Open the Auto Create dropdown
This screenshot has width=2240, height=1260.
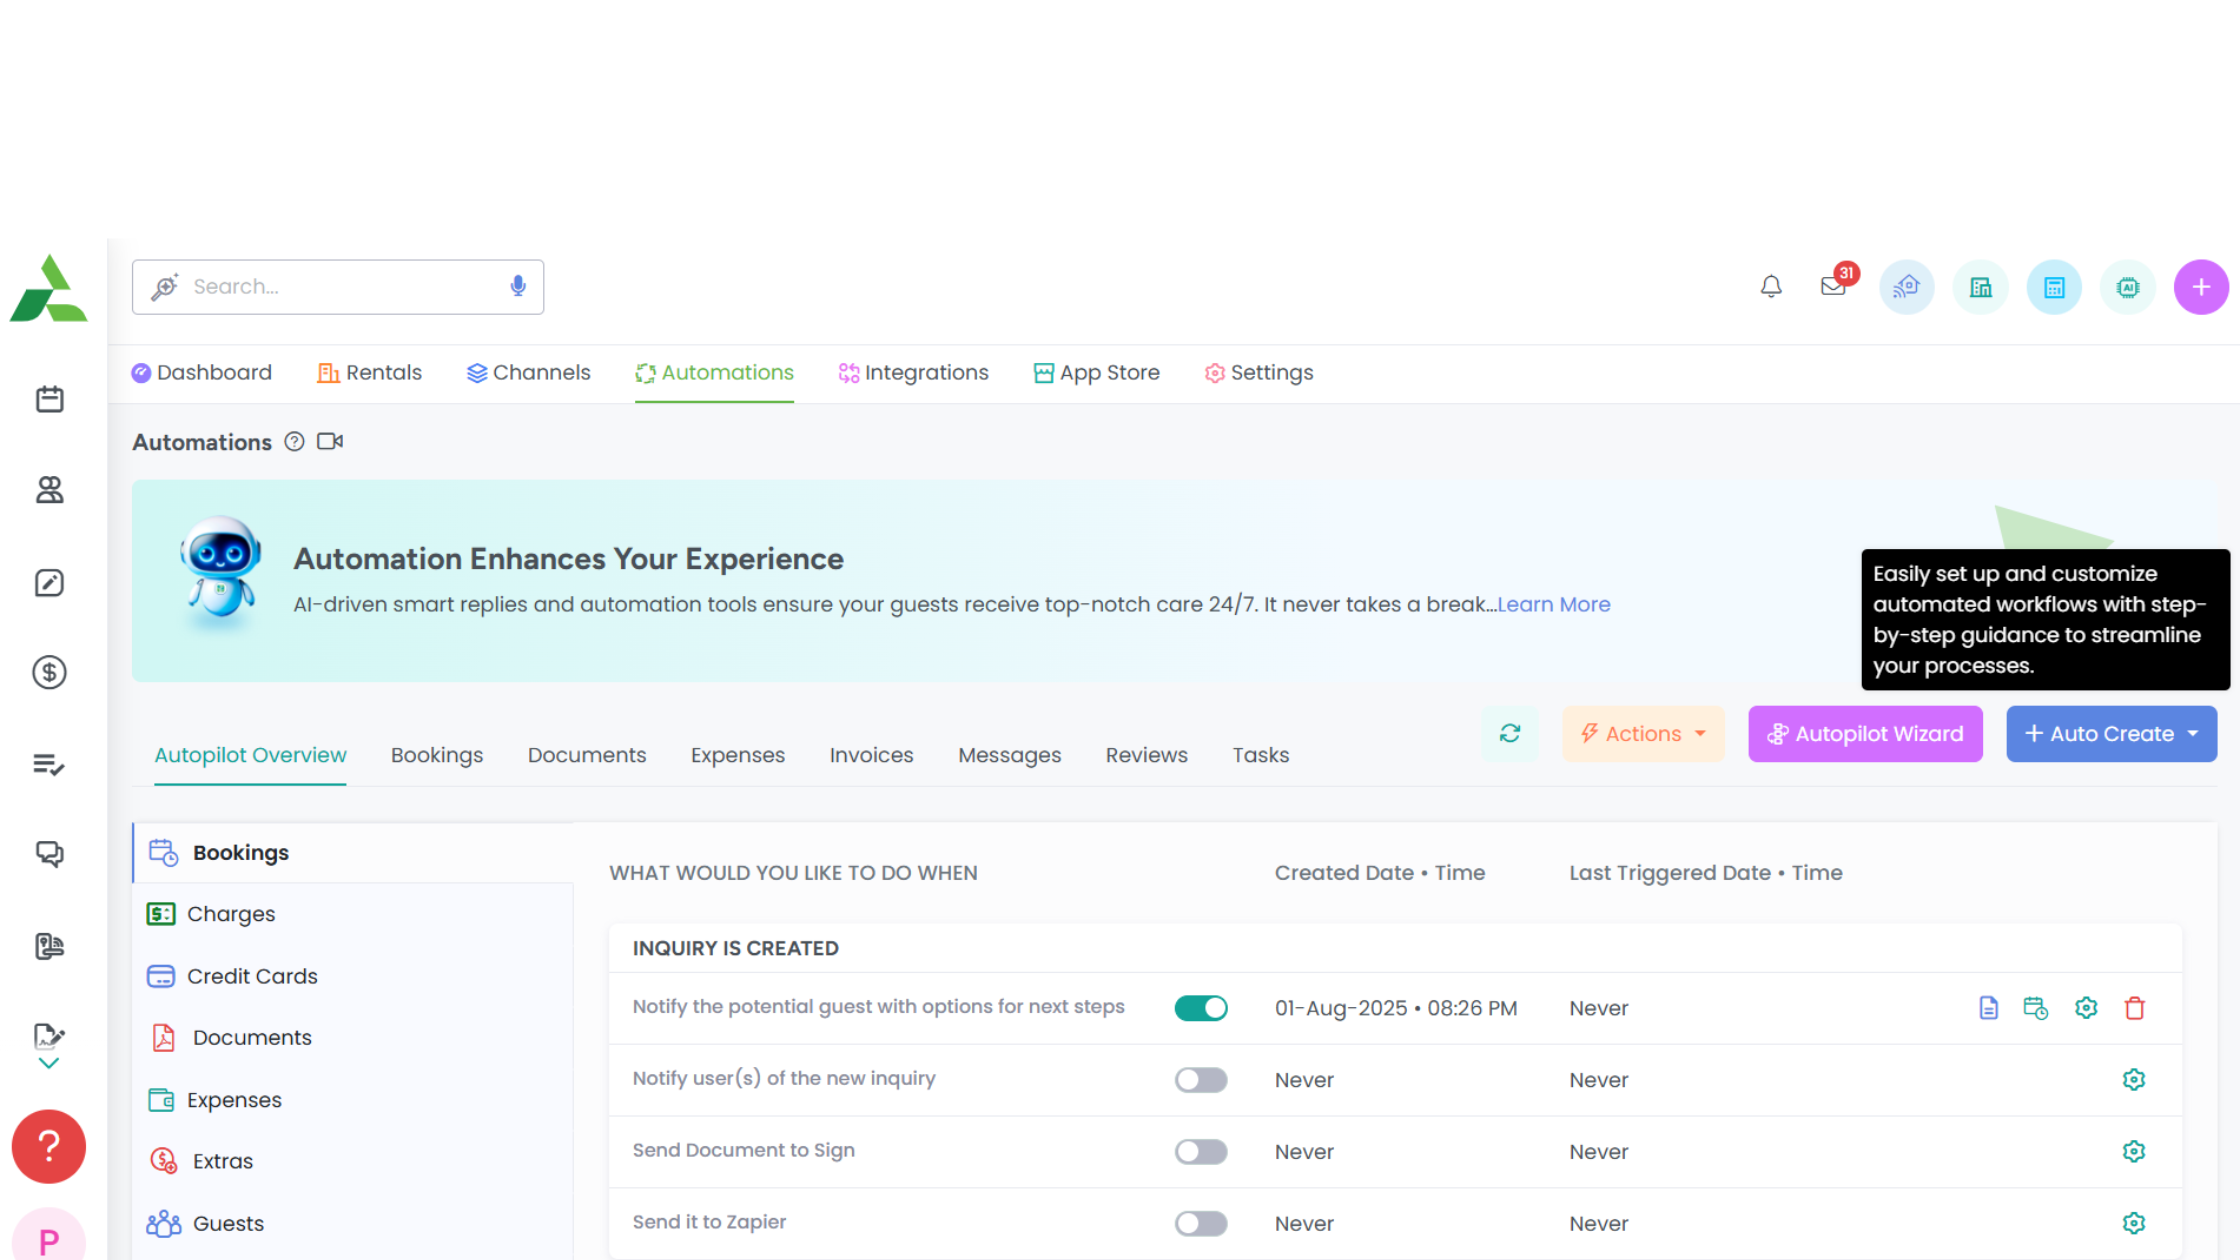click(x=2111, y=734)
